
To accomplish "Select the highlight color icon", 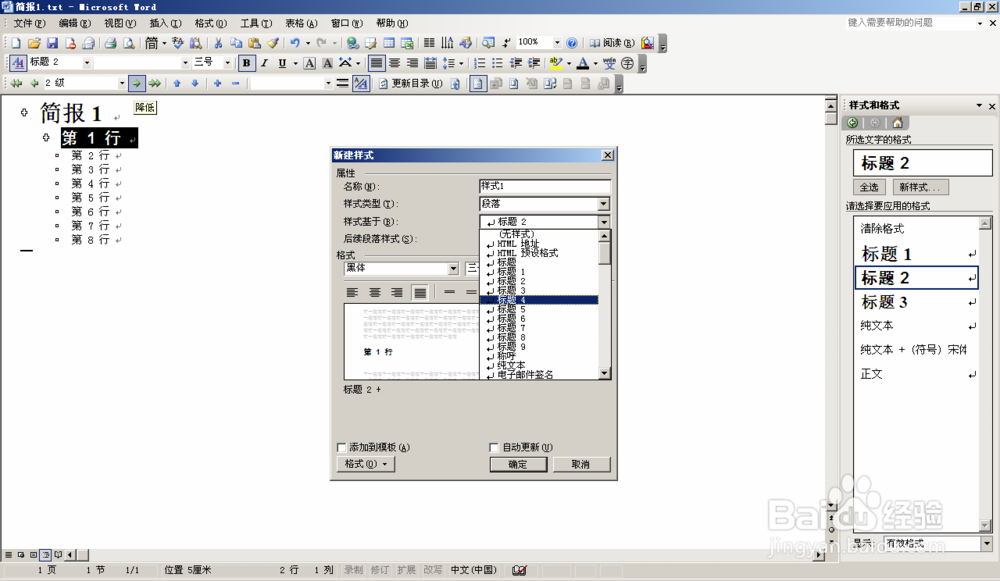I will coord(555,62).
